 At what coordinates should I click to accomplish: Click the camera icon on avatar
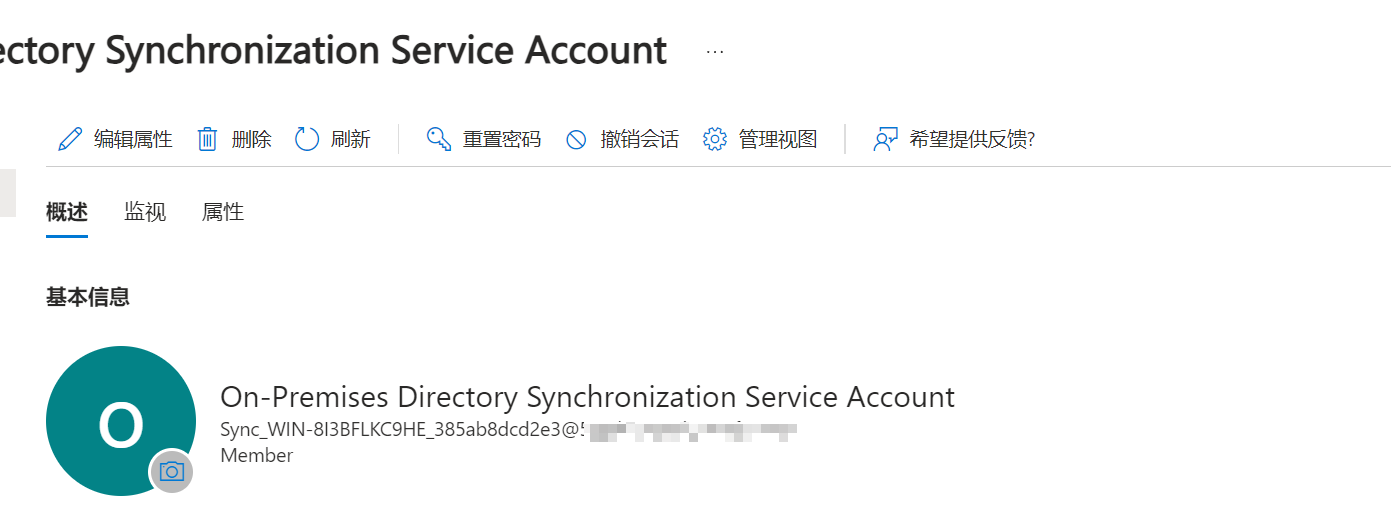(x=172, y=471)
